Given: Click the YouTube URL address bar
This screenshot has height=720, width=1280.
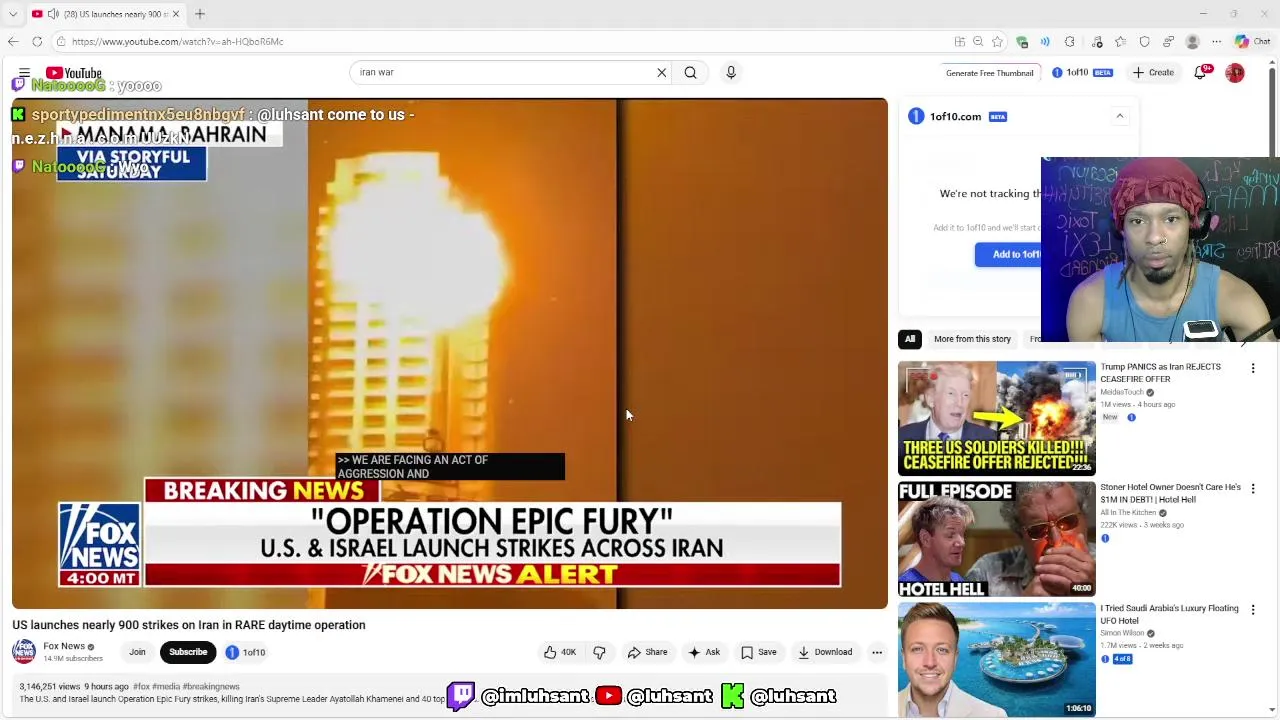Looking at the screenshot, I should [500, 41].
